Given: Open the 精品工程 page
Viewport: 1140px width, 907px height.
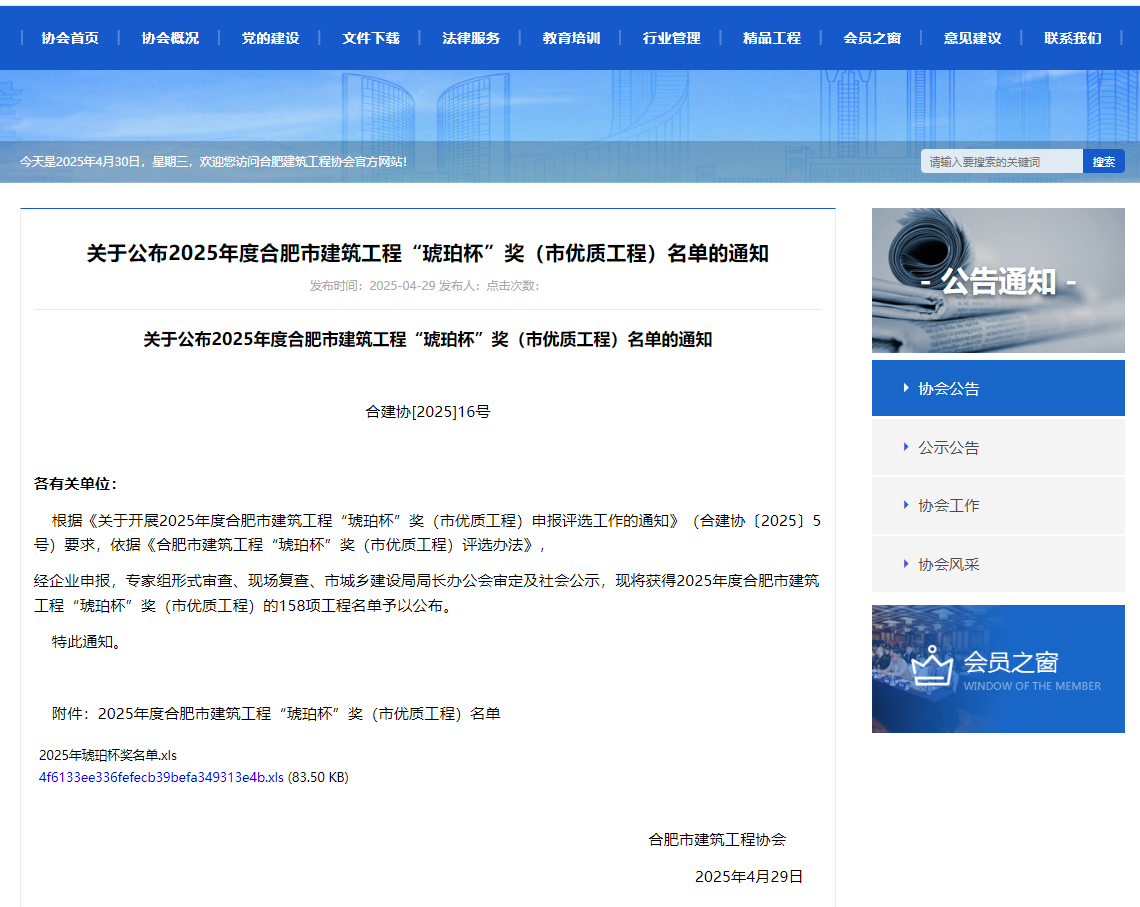Looking at the screenshot, I should point(772,38).
